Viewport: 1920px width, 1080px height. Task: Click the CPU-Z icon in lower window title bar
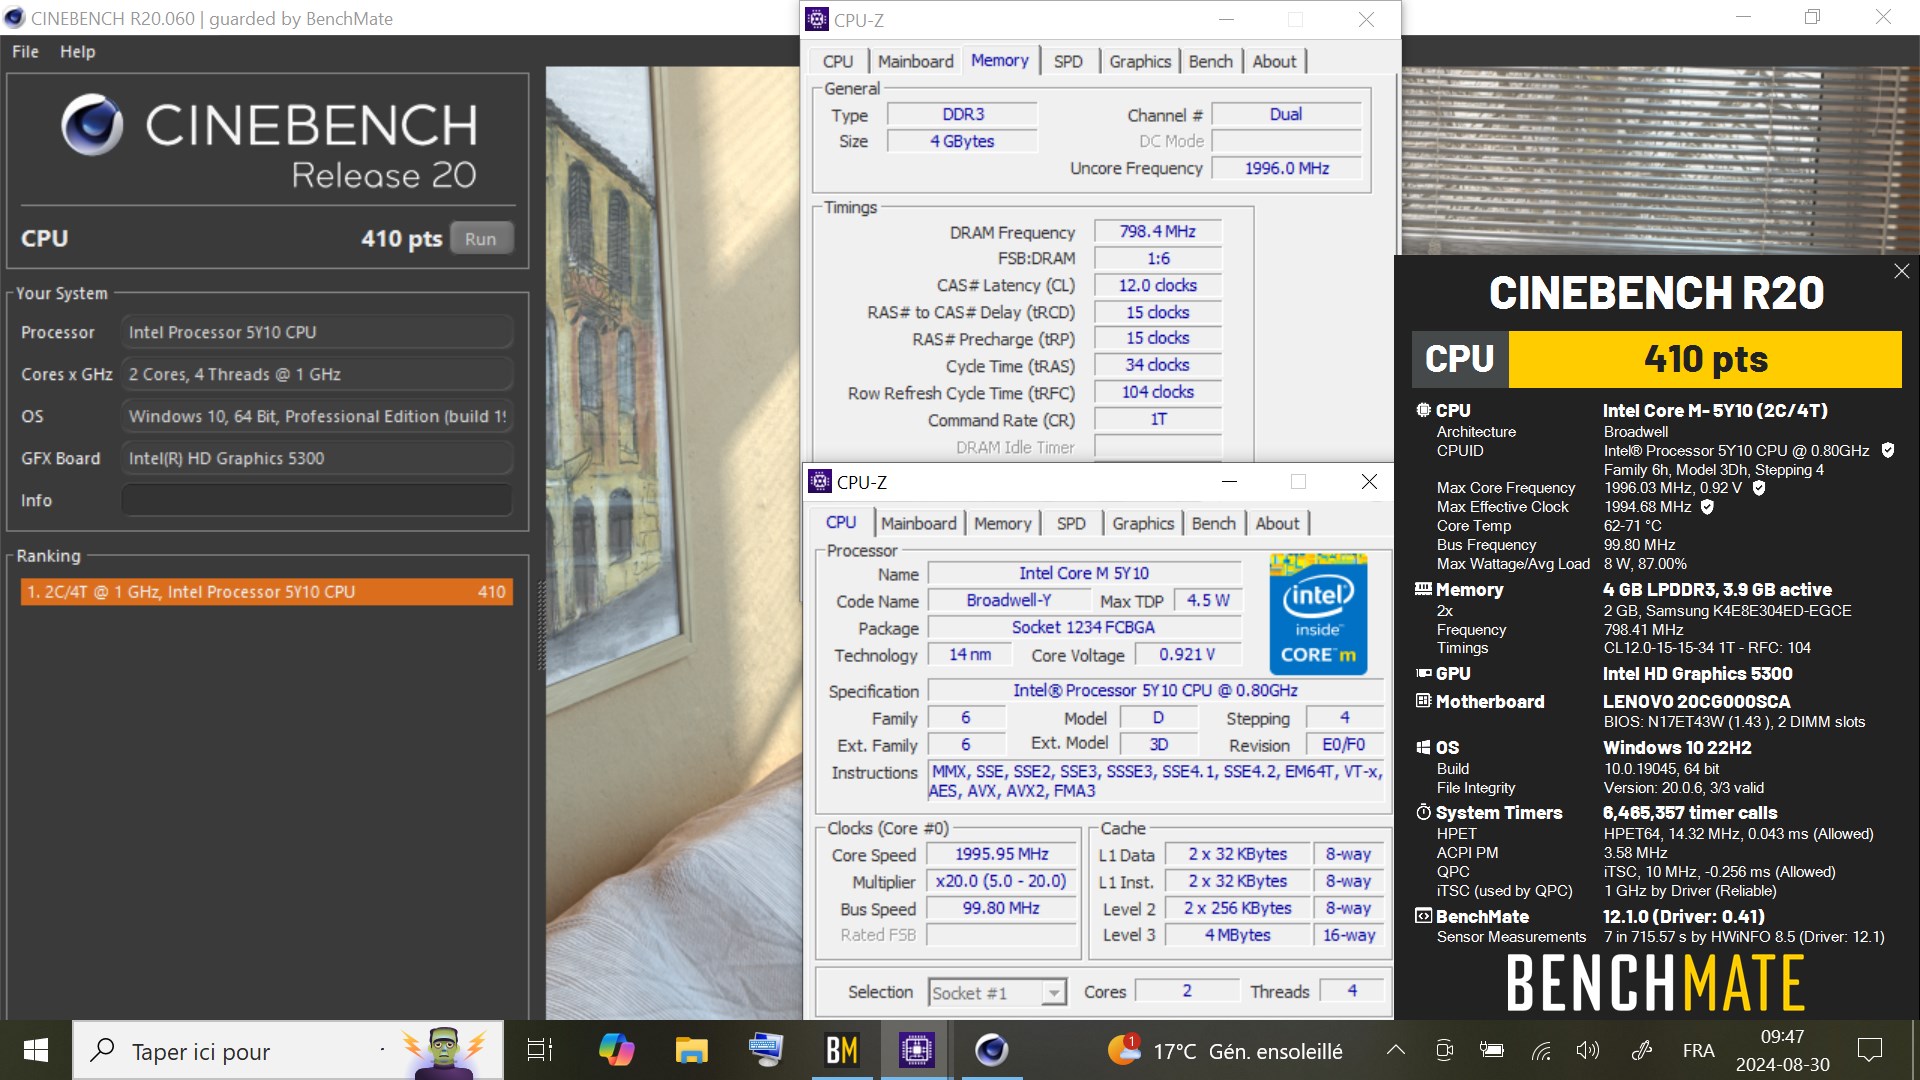pyautogui.click(x=820, y=482)
